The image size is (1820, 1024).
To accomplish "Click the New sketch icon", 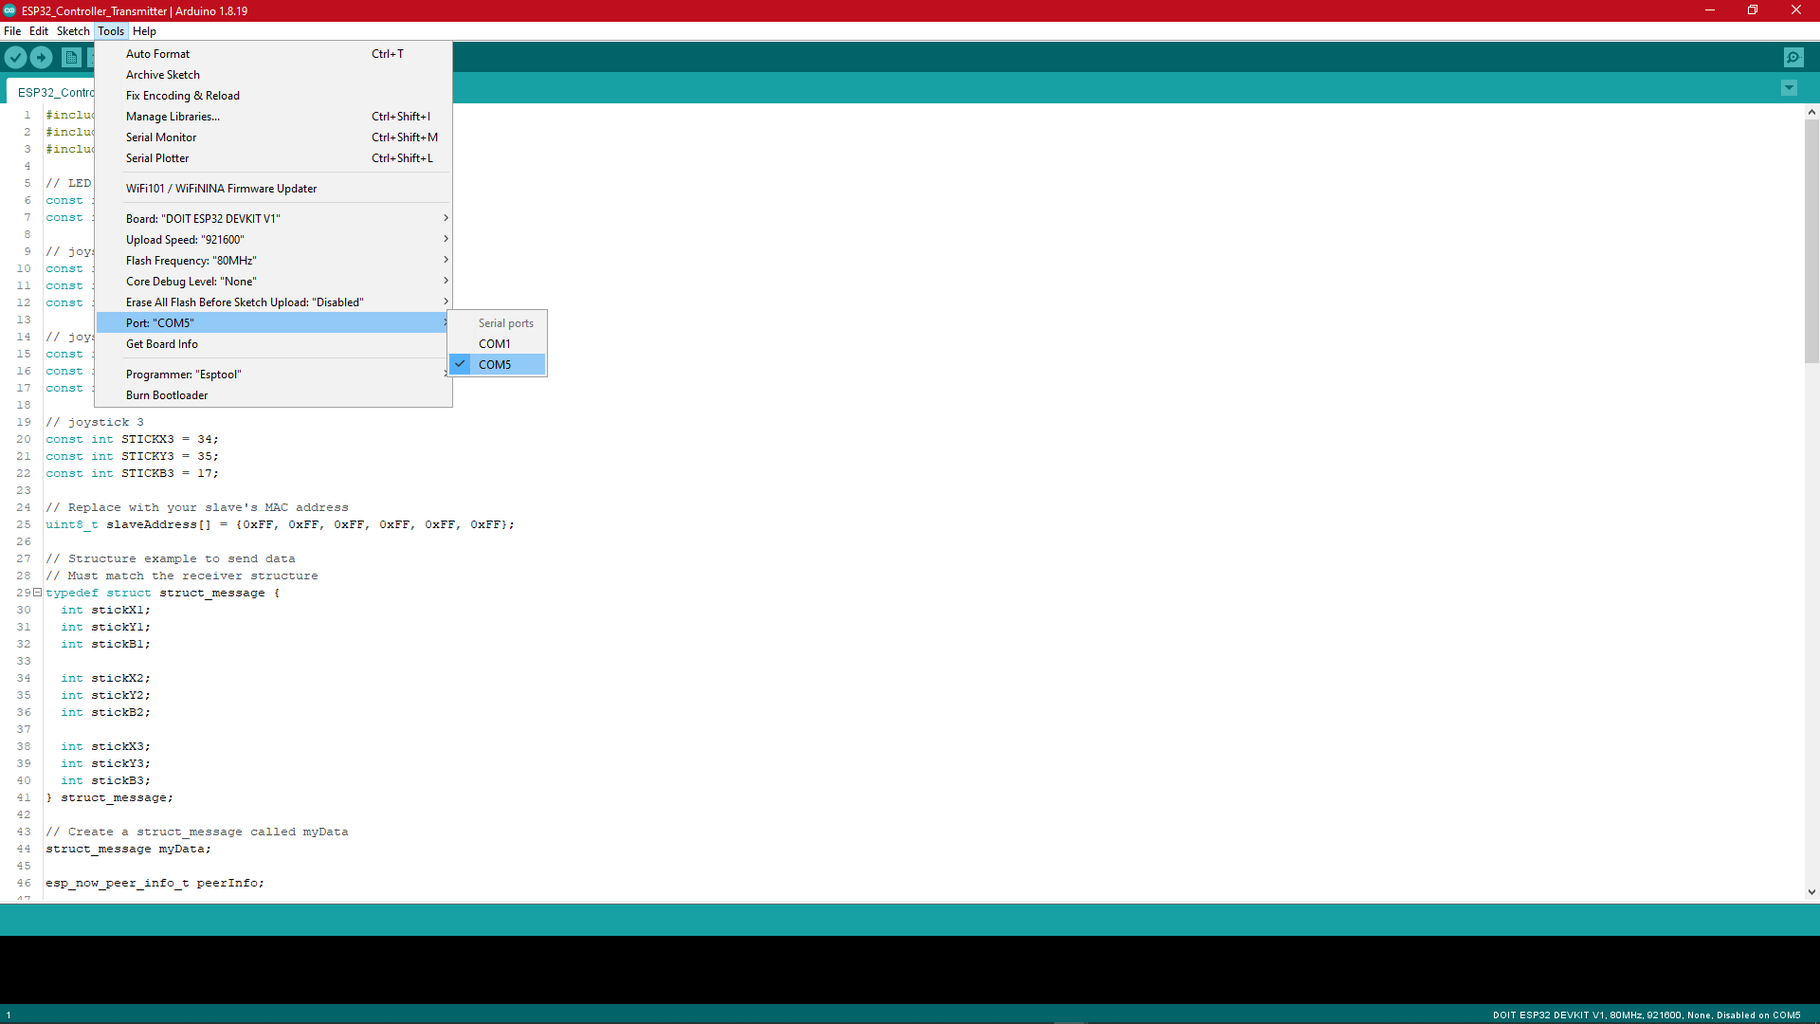I will 71,58.
